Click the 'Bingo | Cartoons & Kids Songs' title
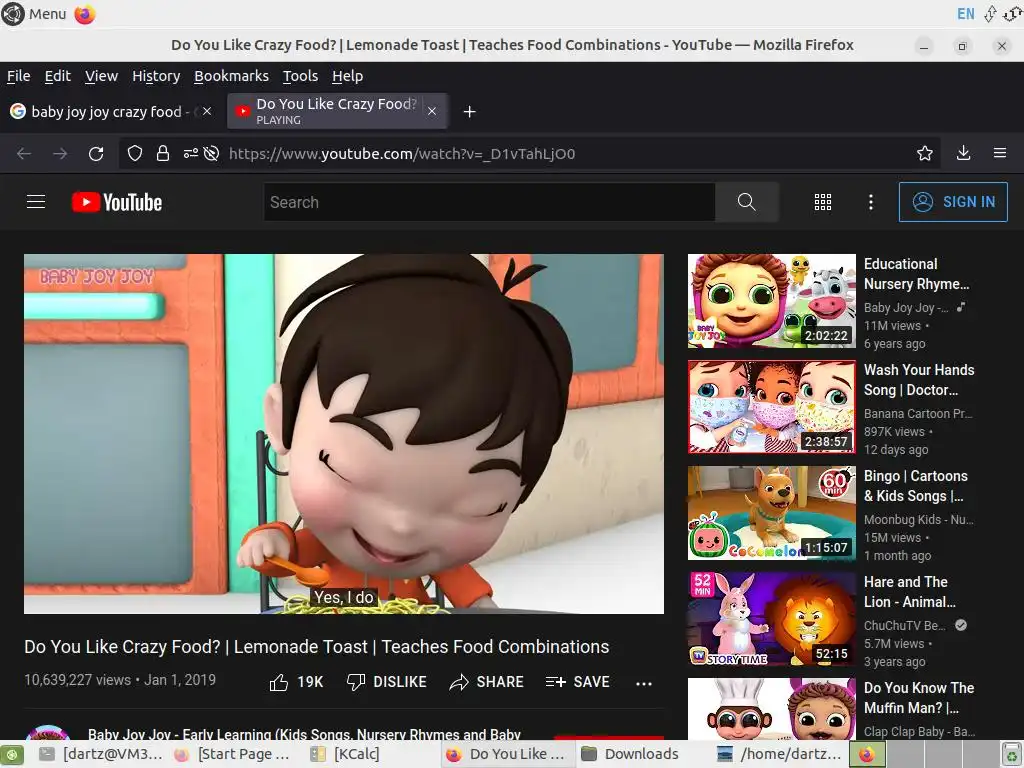The image size is (1024, 768). click(x=916, y=486)
